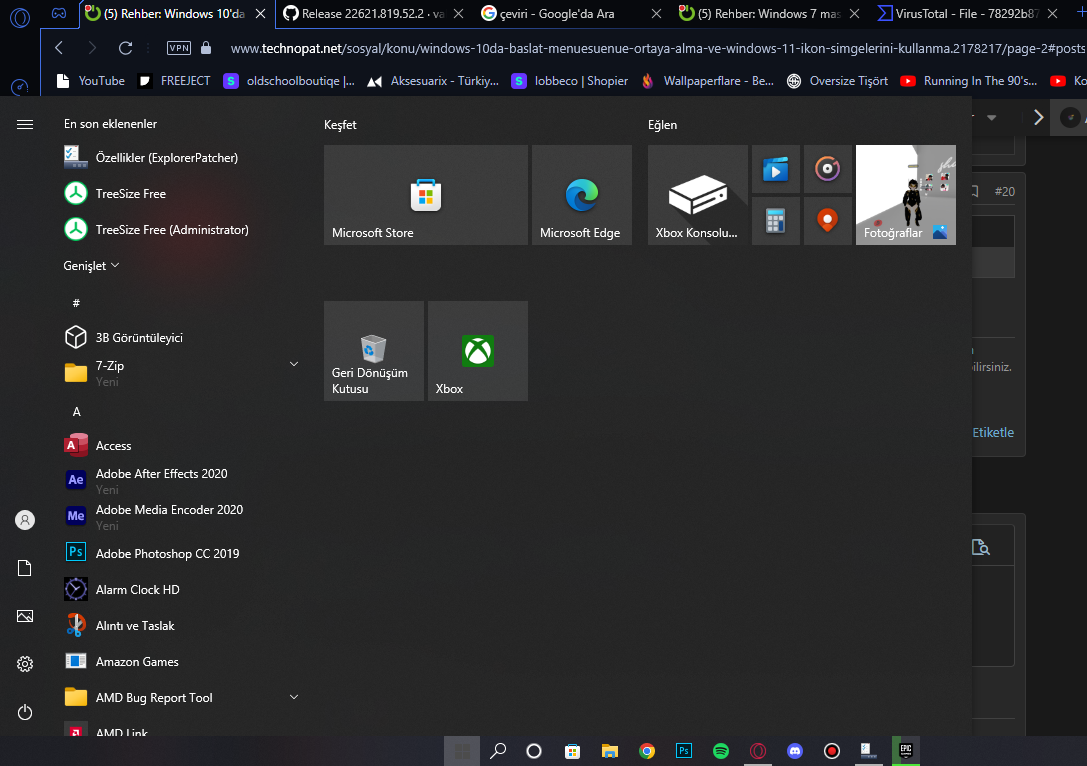Open Settings gear in Start sidebar
1087x766 pixels.
click(x=25, y=664)
